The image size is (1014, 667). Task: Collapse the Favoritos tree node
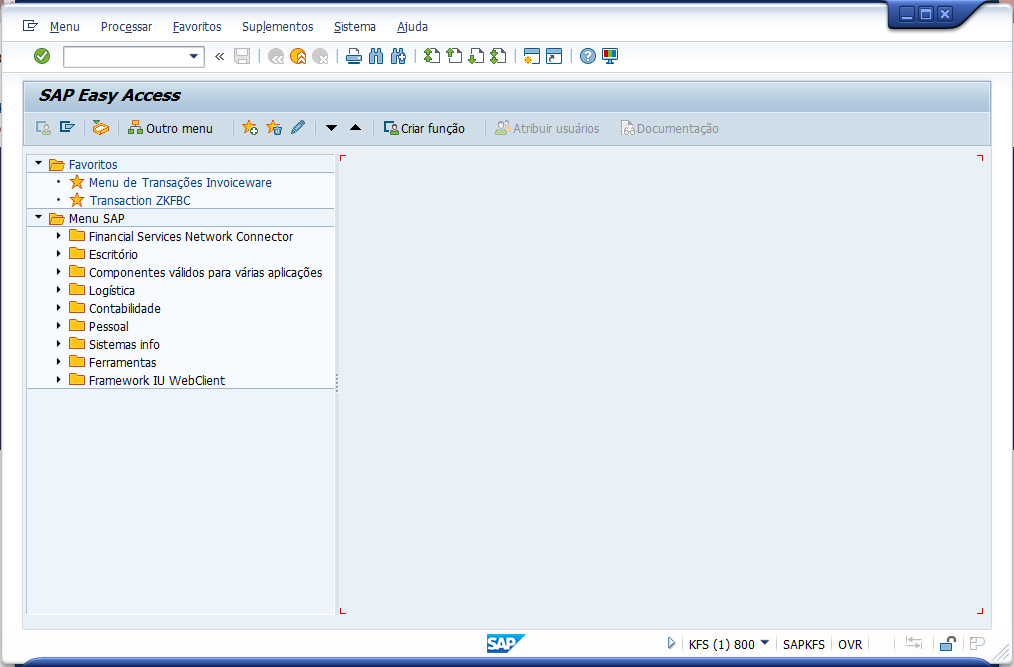click(39, 164)
